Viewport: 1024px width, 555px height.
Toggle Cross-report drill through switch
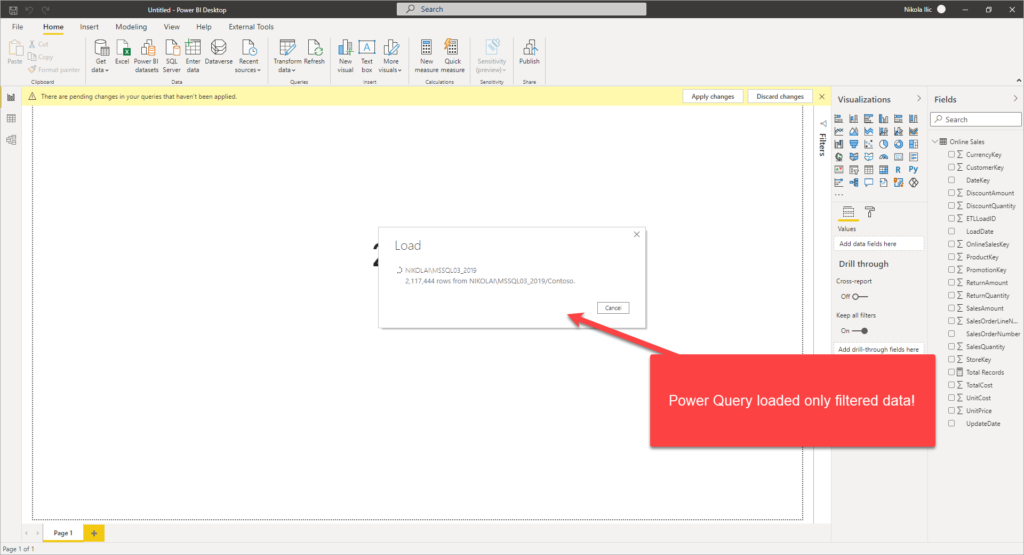pos(859,296)
